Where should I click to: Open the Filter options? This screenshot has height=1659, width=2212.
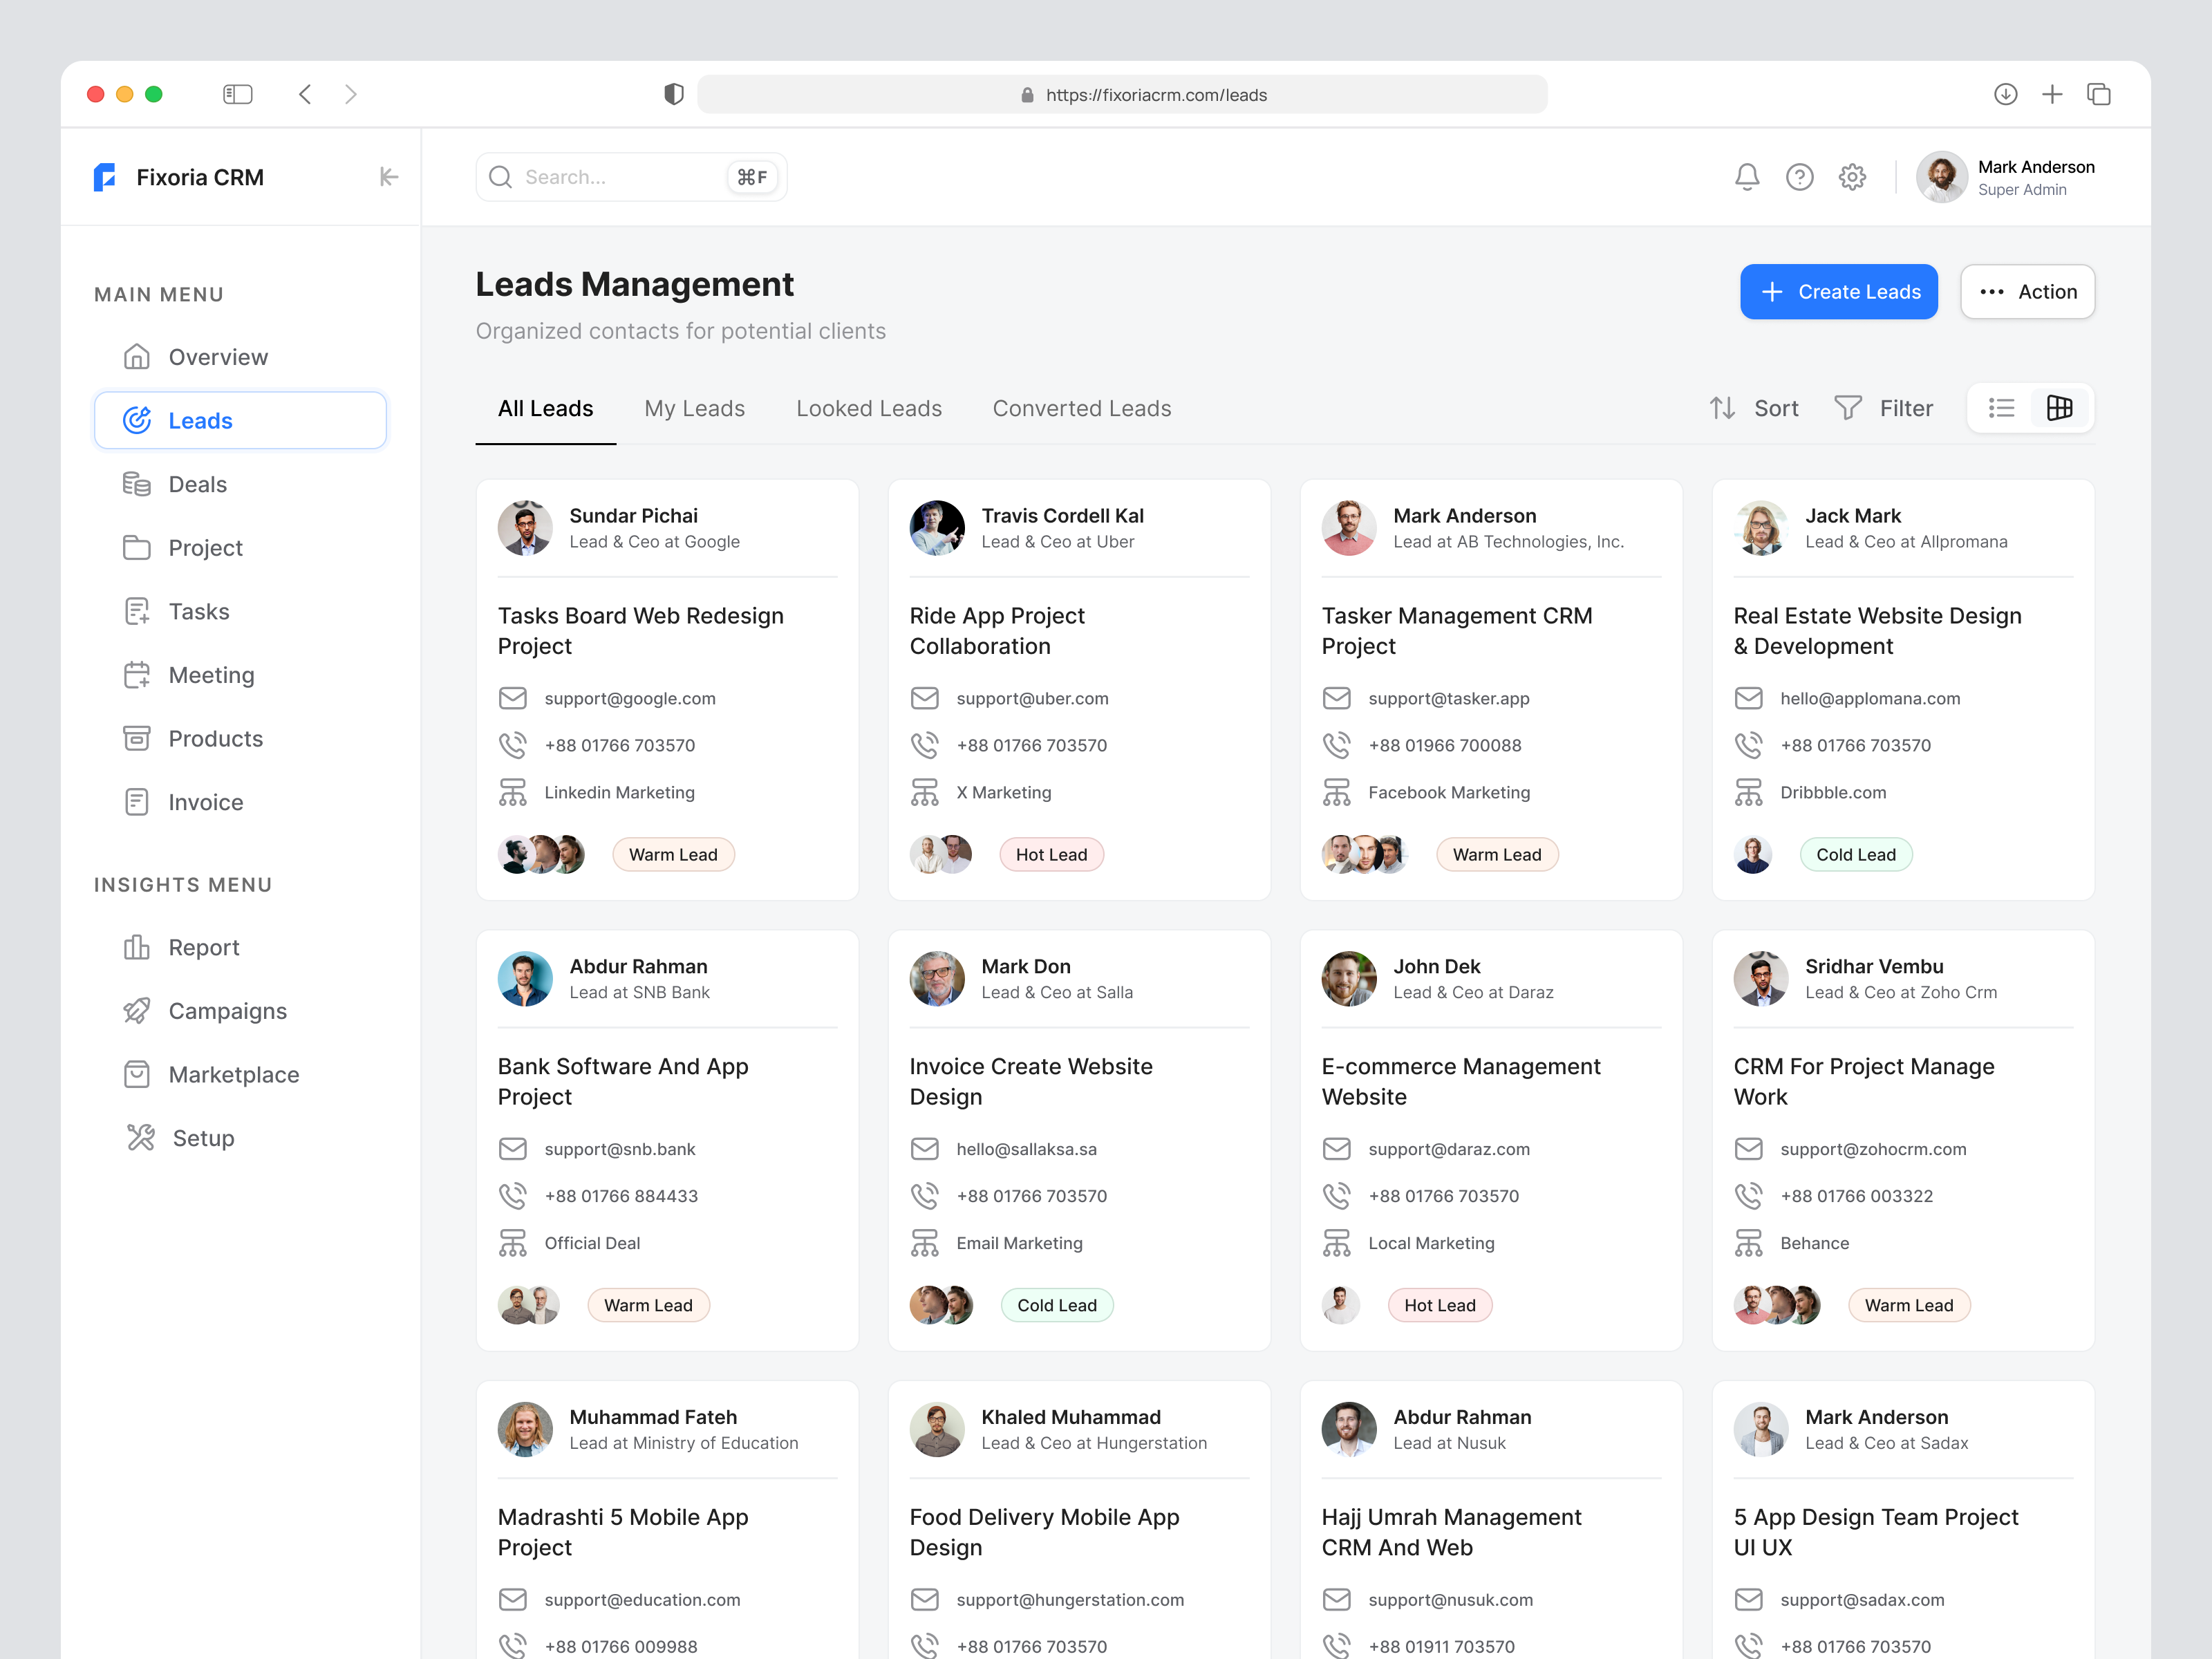coord(1884,408)
